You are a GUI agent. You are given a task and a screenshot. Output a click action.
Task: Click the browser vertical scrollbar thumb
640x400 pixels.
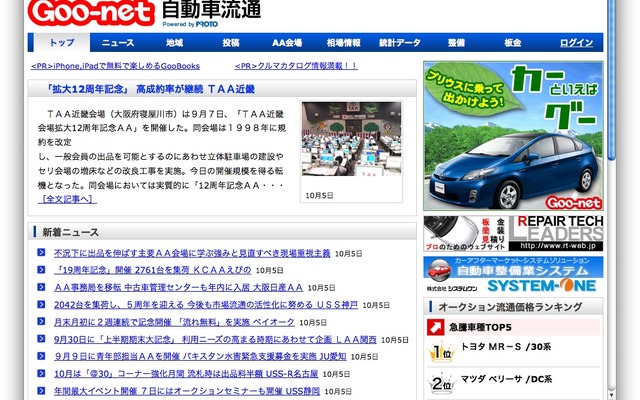(x=611, y=80)
